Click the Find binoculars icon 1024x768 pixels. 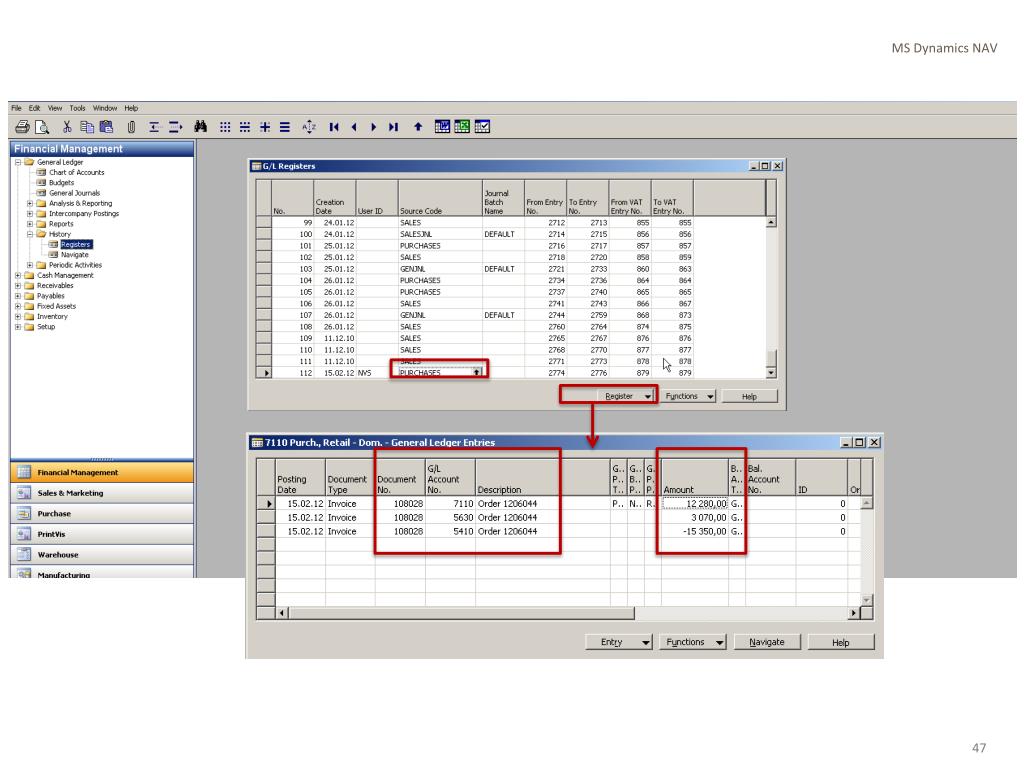(199, 127)
